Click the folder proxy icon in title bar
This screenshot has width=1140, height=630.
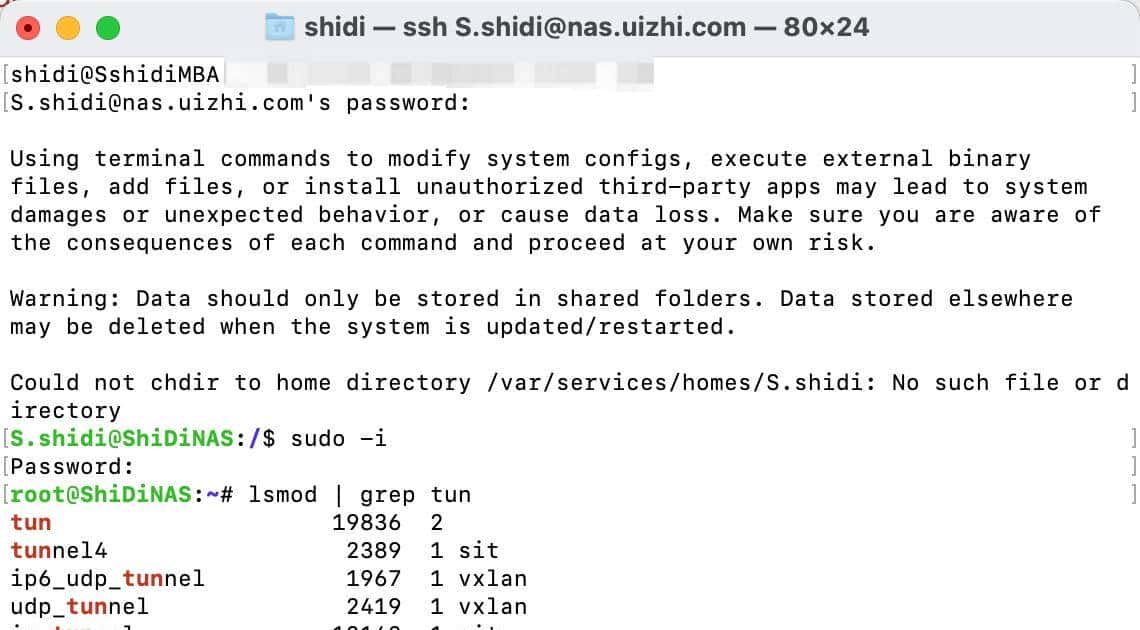[x=279, y=27]
